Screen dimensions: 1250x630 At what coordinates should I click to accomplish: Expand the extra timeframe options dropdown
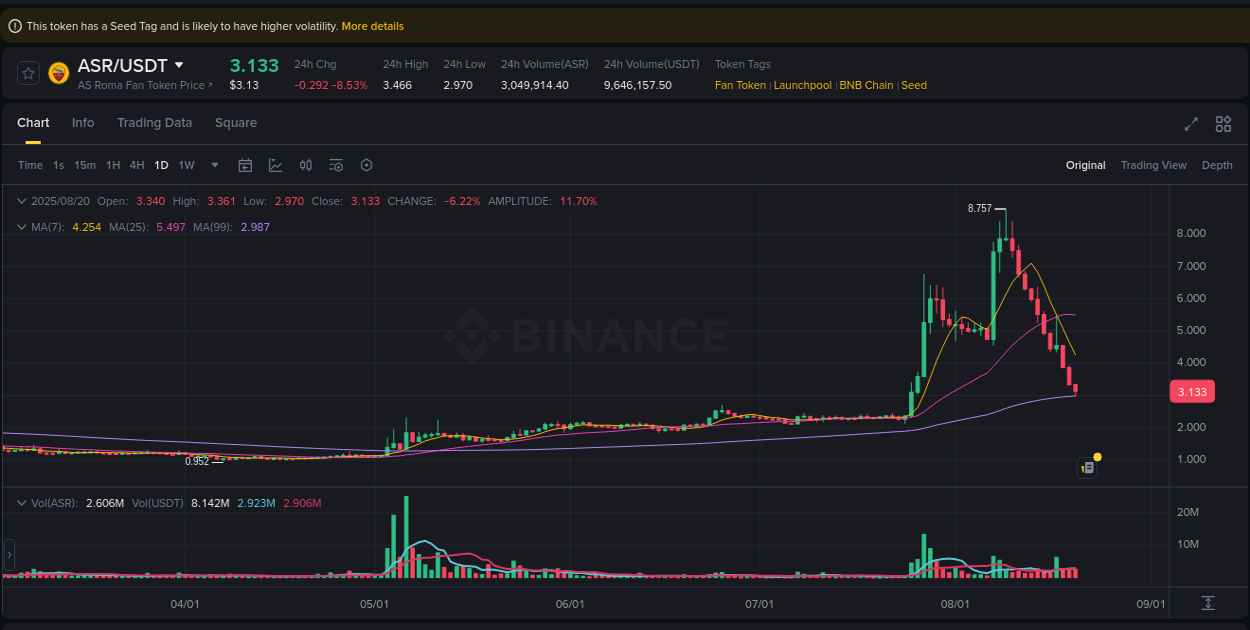point(213,165)
